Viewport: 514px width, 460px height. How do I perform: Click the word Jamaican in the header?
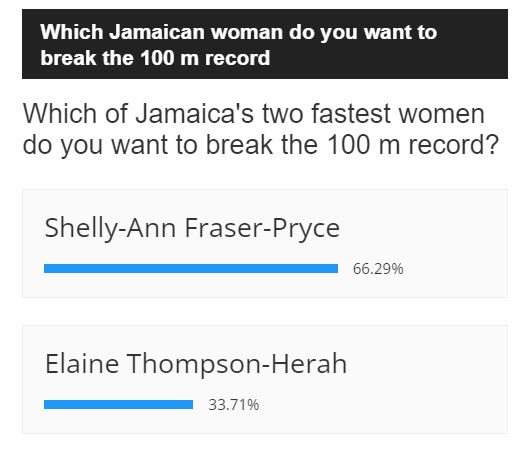[156, 32]
